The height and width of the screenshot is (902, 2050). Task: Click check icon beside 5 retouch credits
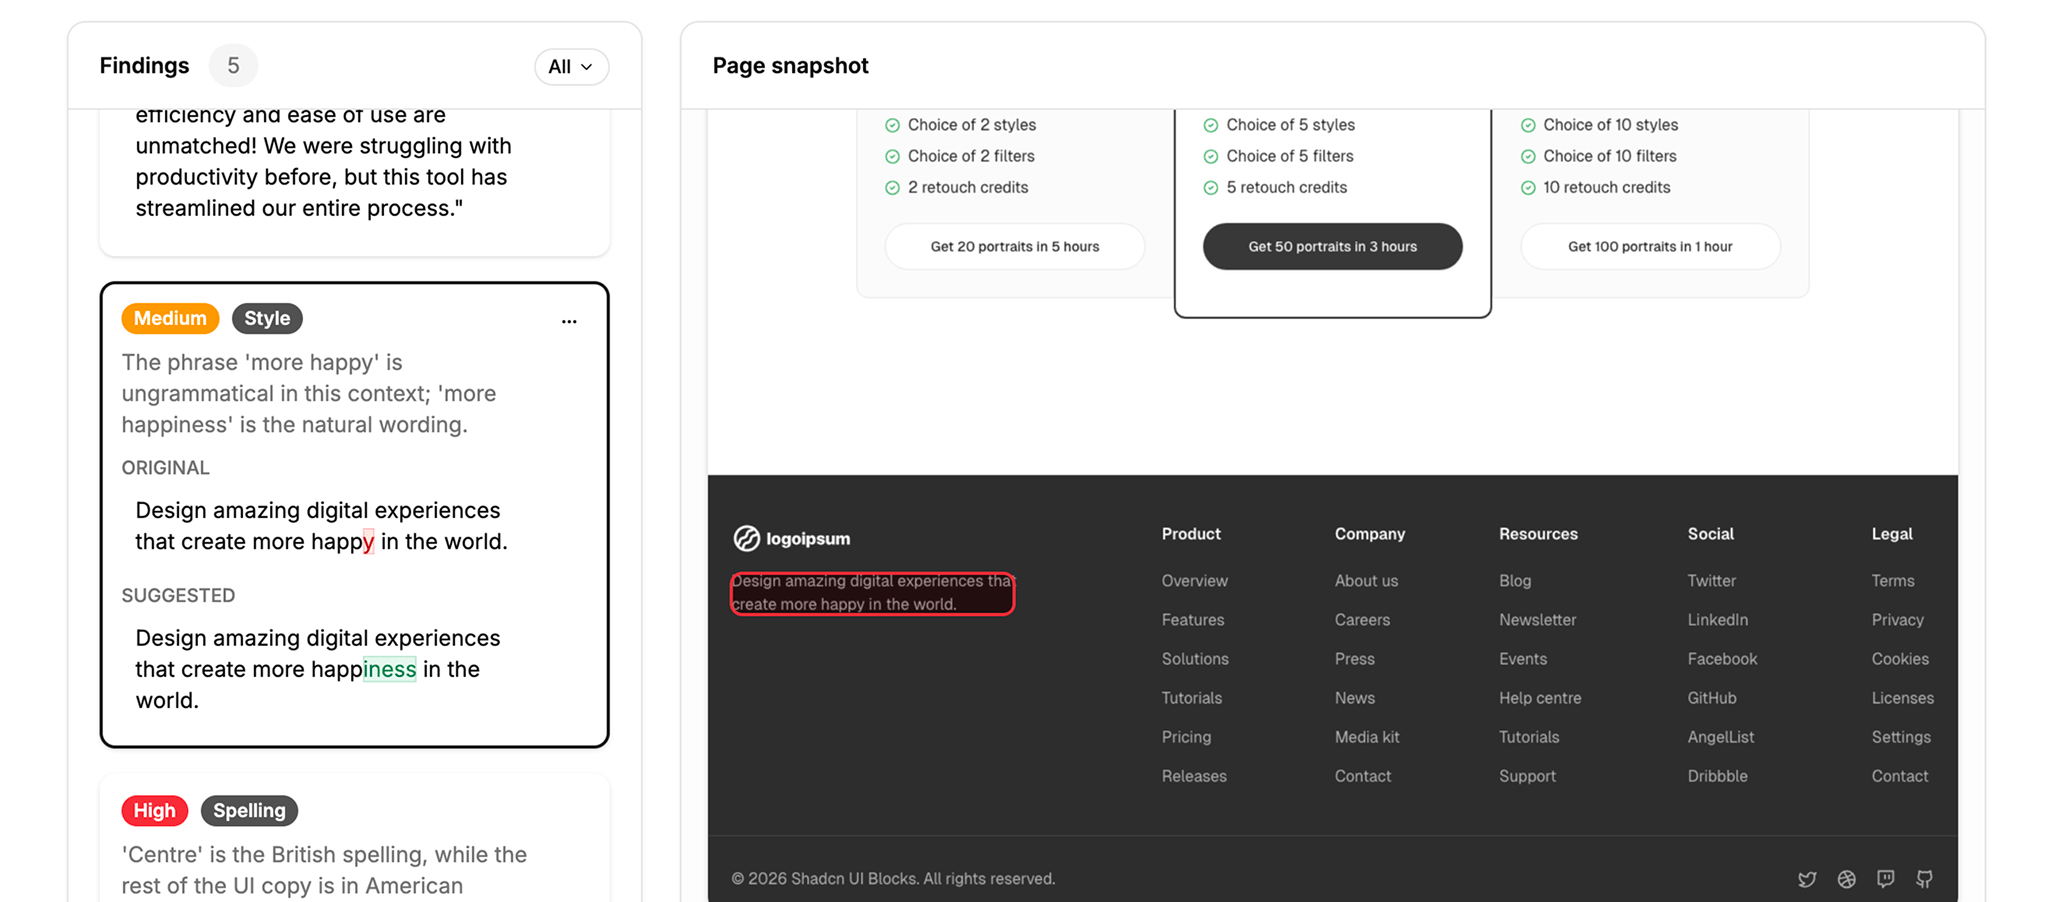pyautogui.click(x=1210, y=187)
